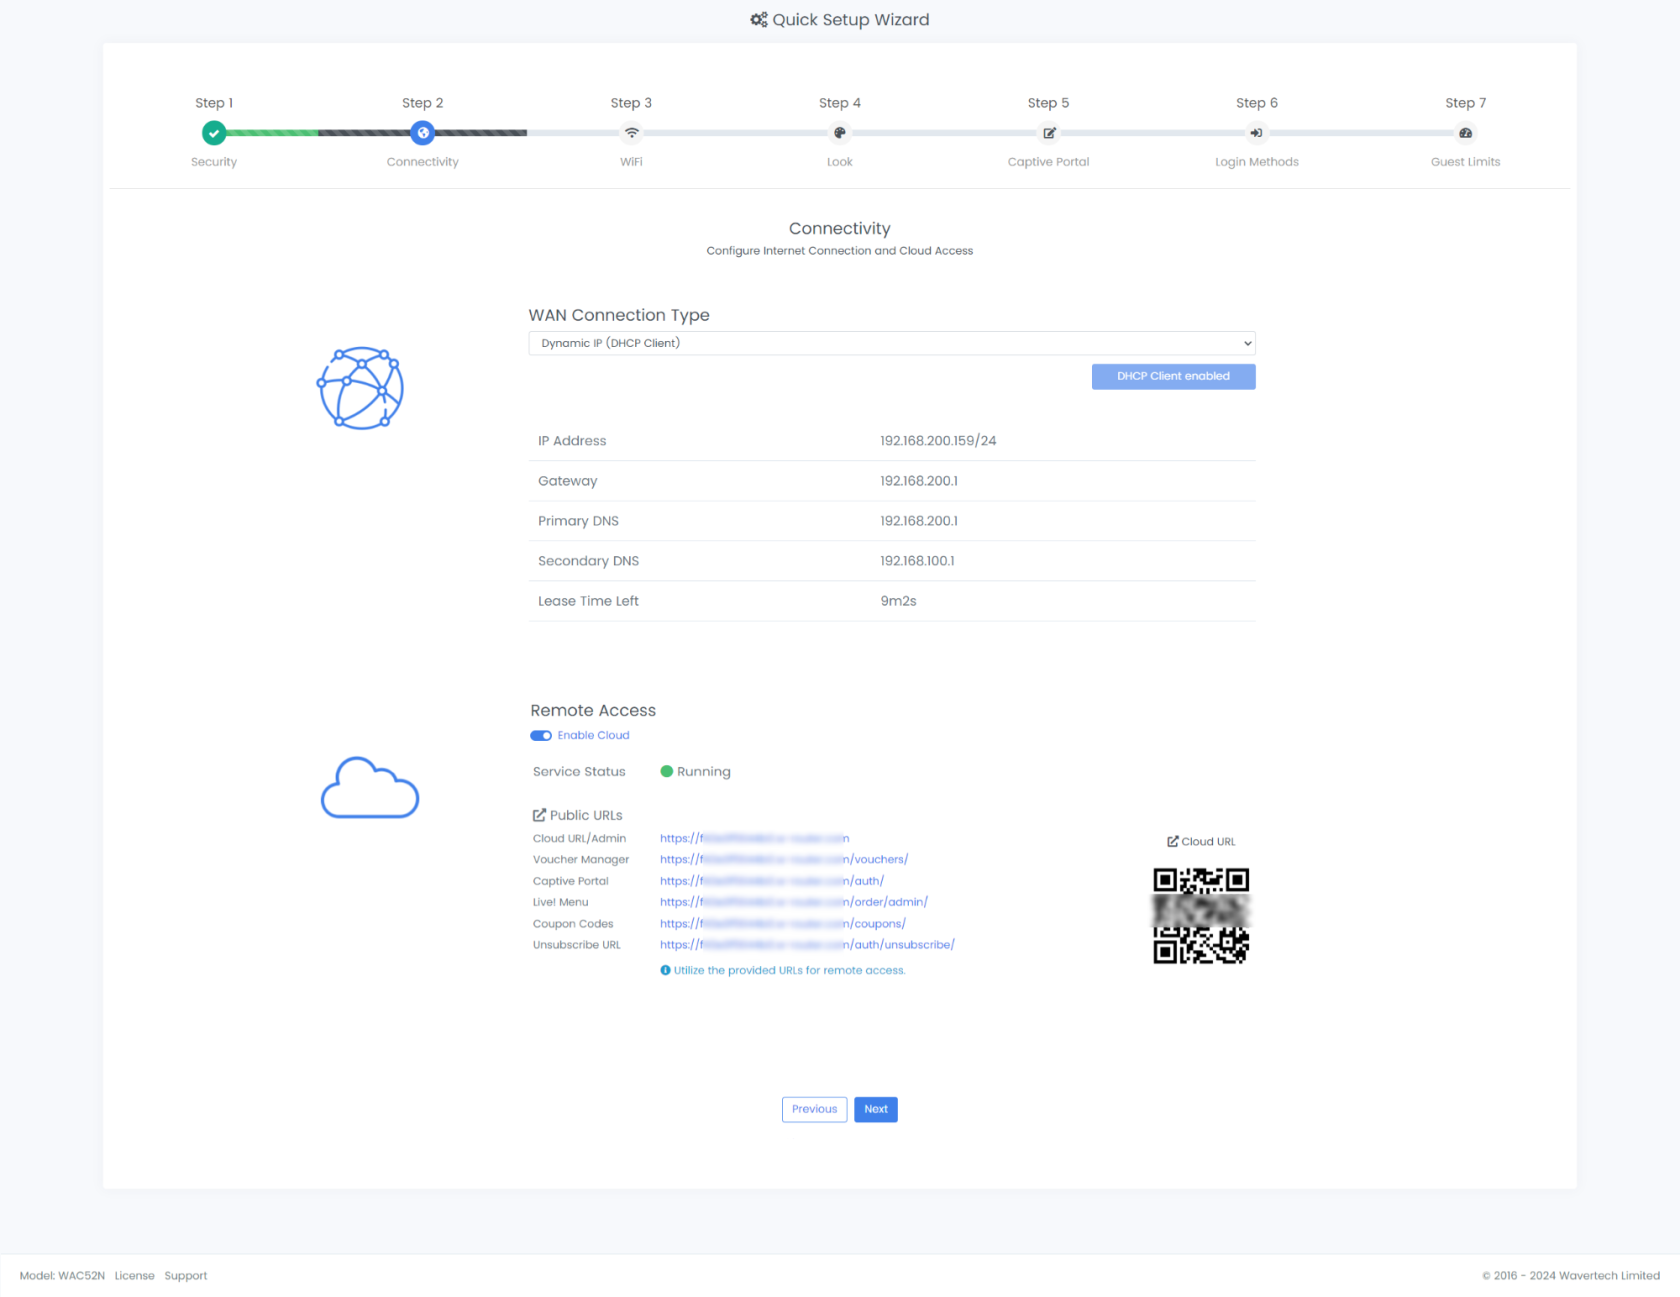Screen dimensions: 1680x1297
Task: Click the external-link icon beside Cloud URL
Action: coord(1173,842)
